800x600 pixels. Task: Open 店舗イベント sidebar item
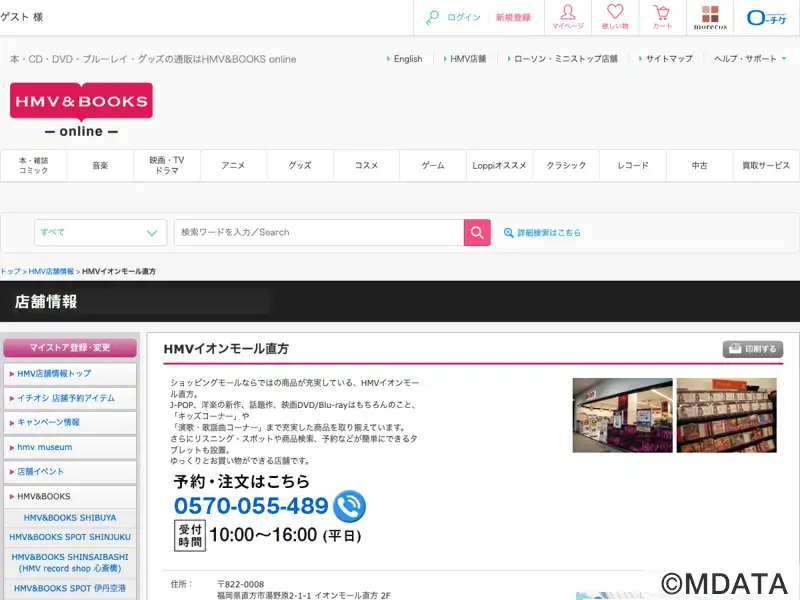(70, 472)
